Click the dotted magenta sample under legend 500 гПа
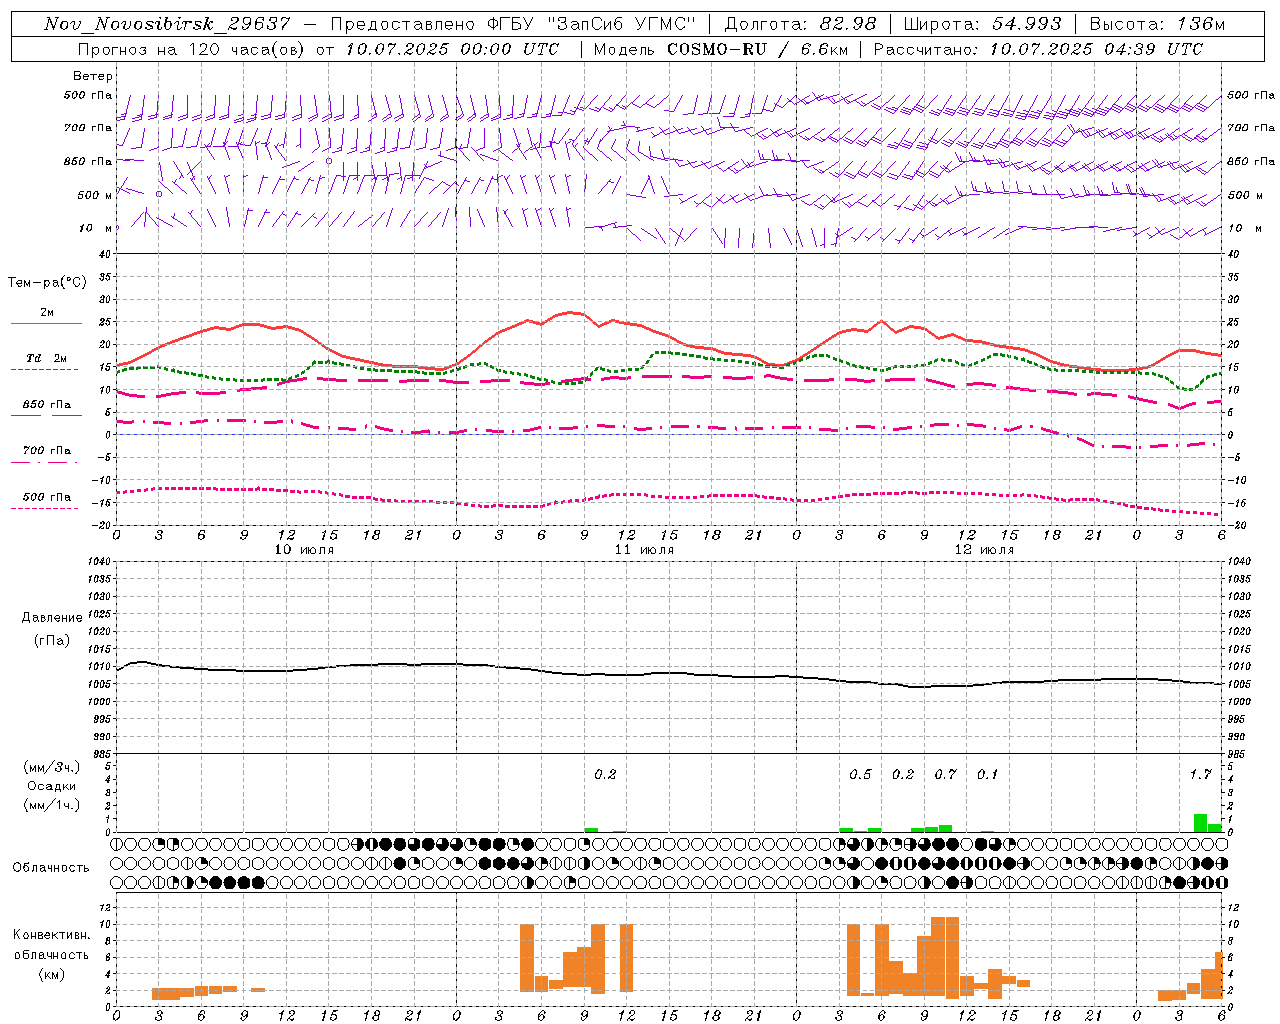The image size is (1280, 1024). pyautogui.click(x=45, y=509)
